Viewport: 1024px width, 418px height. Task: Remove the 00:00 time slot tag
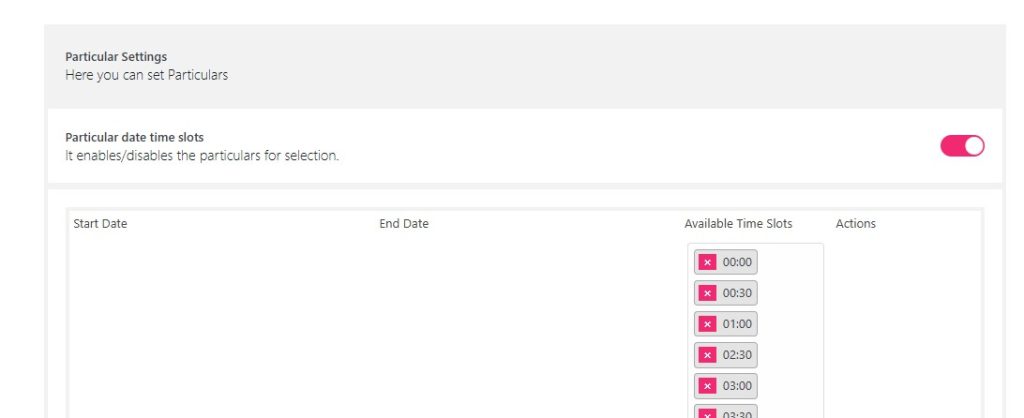tap(707, 262)
